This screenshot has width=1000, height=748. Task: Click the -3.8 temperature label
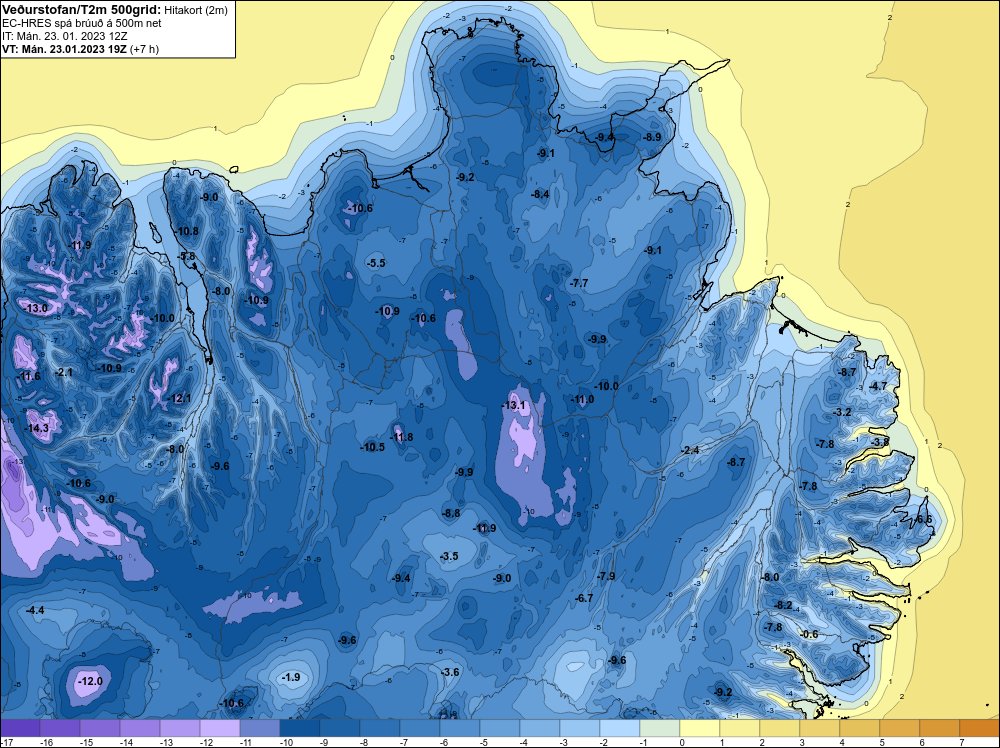(x=880, y=442)
